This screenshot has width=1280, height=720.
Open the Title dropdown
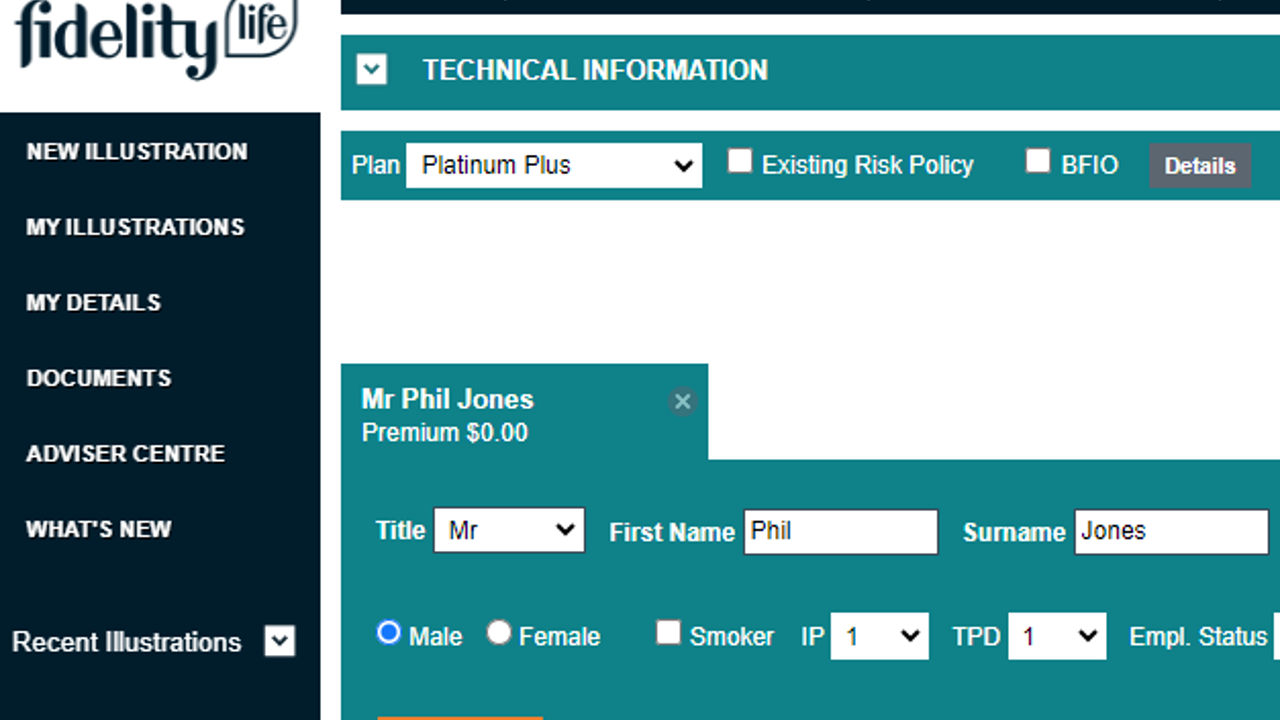pos(509,531)
